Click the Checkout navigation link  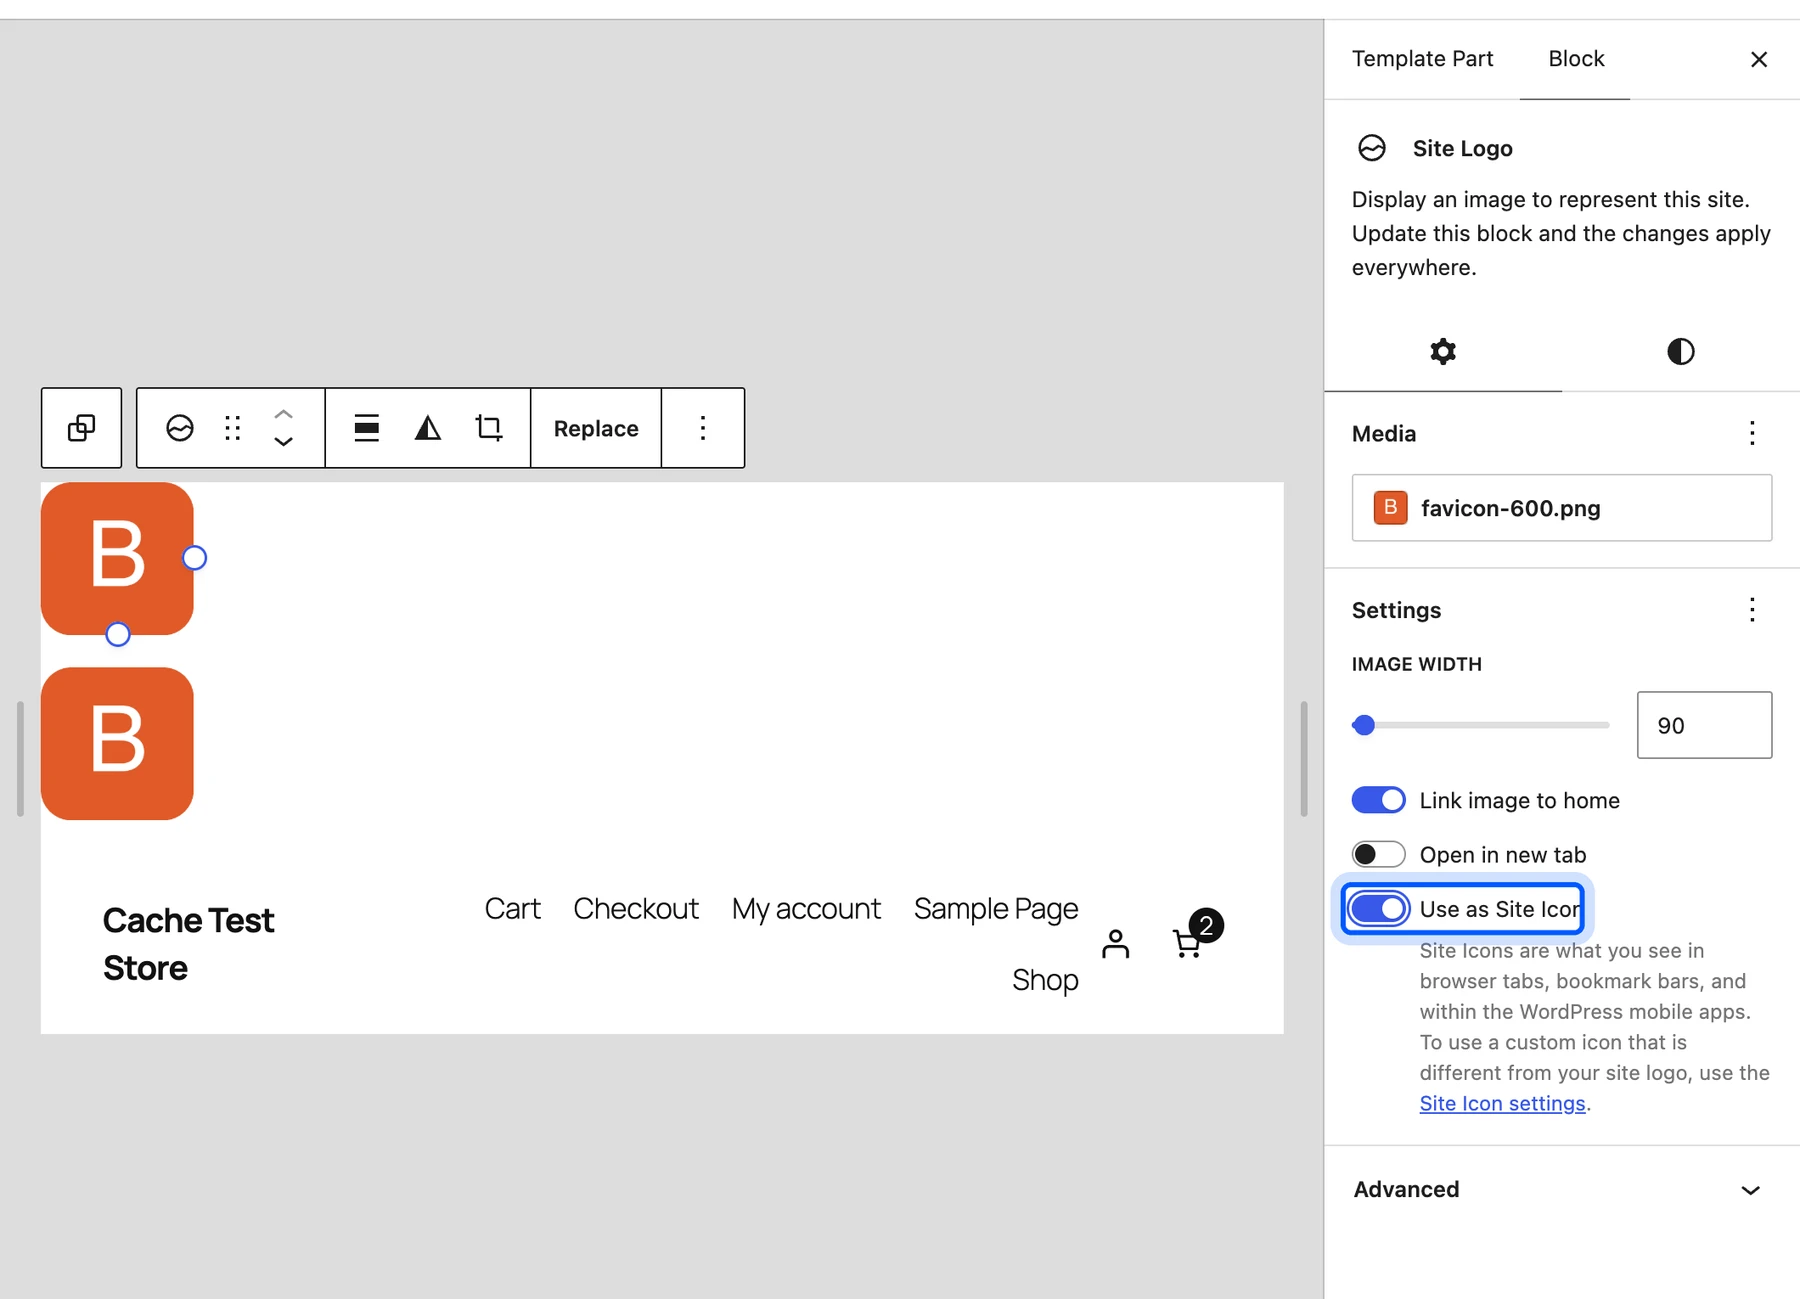636,908
